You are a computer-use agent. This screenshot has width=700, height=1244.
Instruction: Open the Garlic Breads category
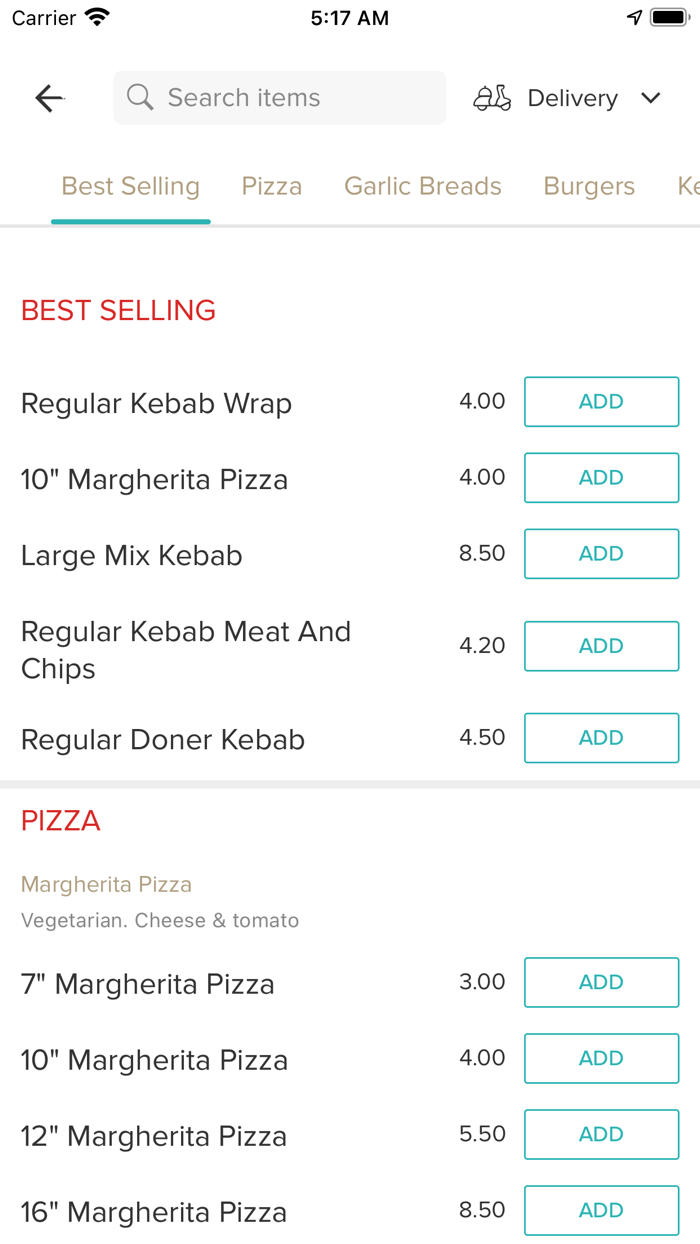point(422,185)
